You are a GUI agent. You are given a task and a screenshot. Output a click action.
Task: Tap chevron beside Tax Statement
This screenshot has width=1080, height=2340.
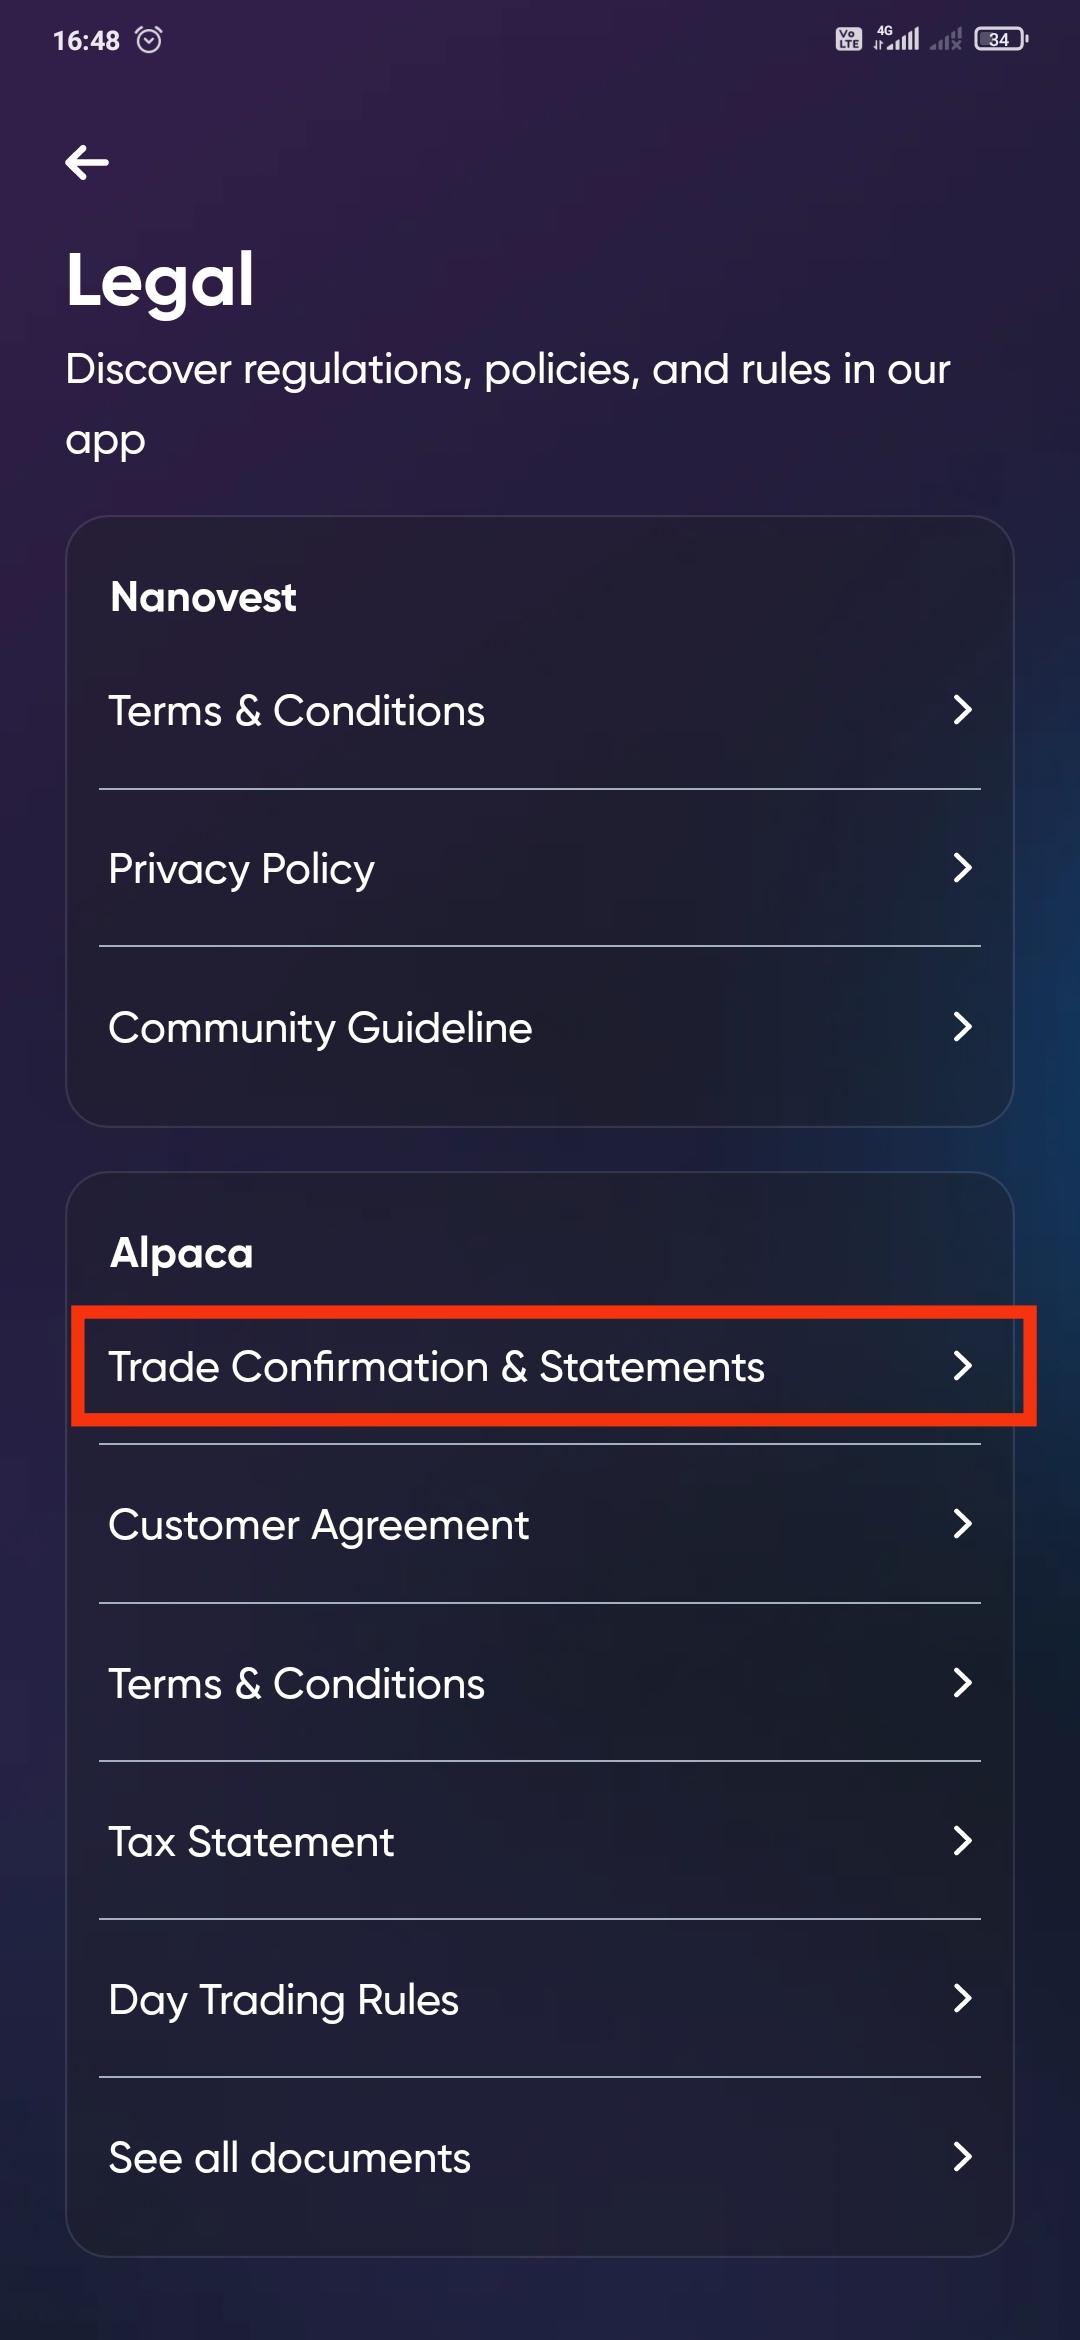coord(962,1841)
